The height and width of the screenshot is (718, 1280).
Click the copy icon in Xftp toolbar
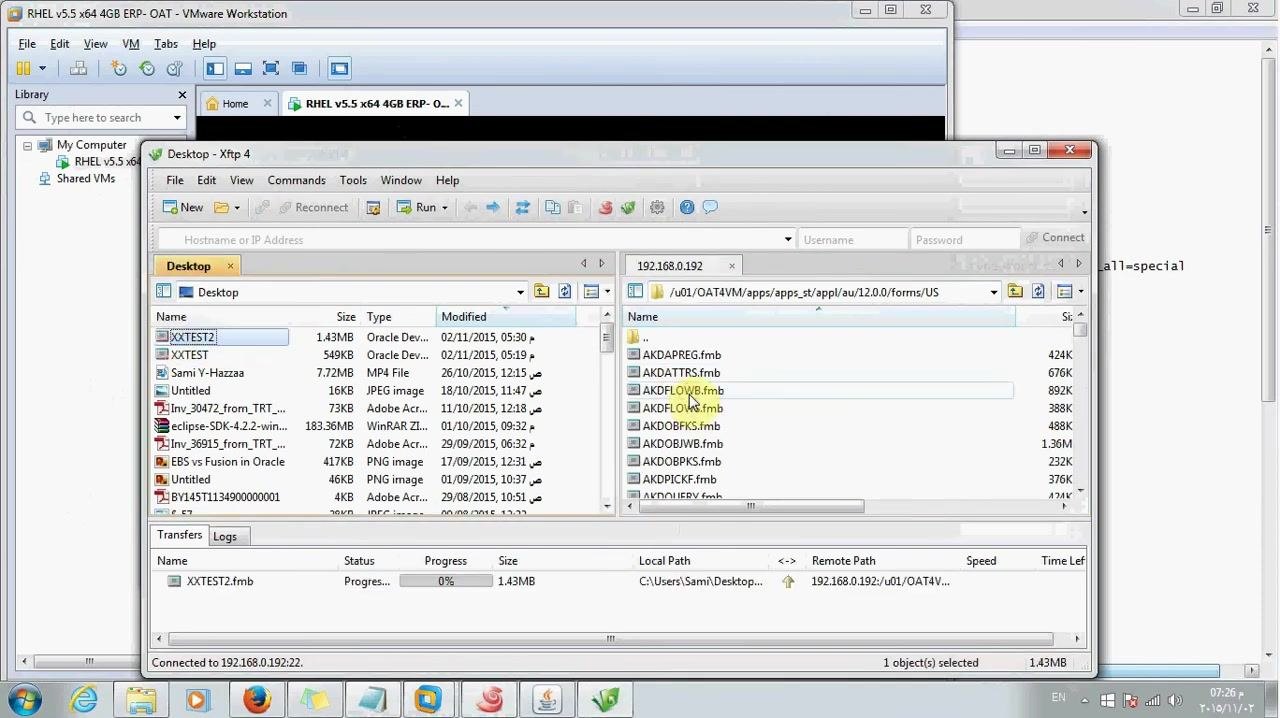tap(553, 207)
